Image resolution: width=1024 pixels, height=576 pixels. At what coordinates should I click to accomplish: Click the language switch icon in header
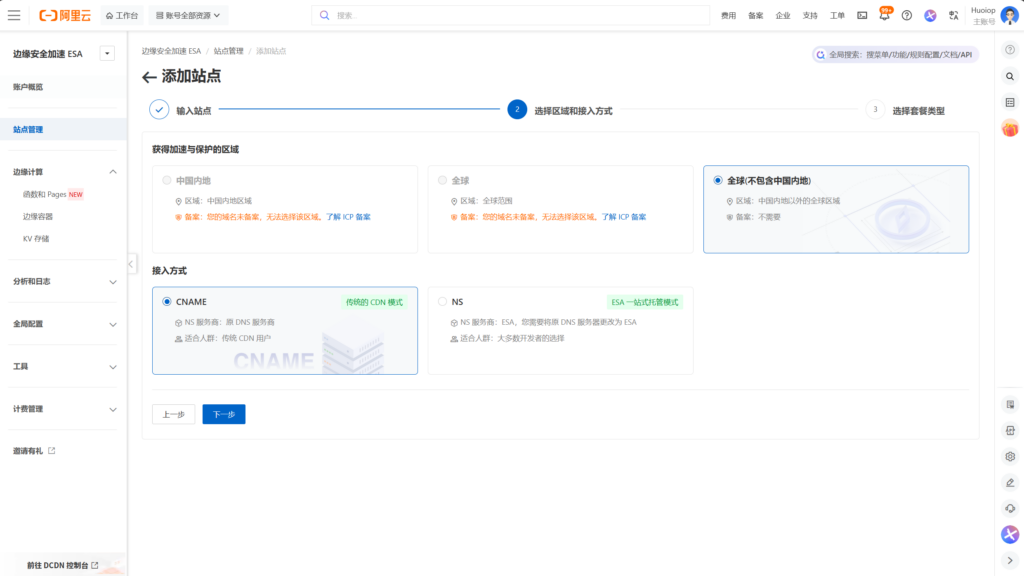coord(954,16)
